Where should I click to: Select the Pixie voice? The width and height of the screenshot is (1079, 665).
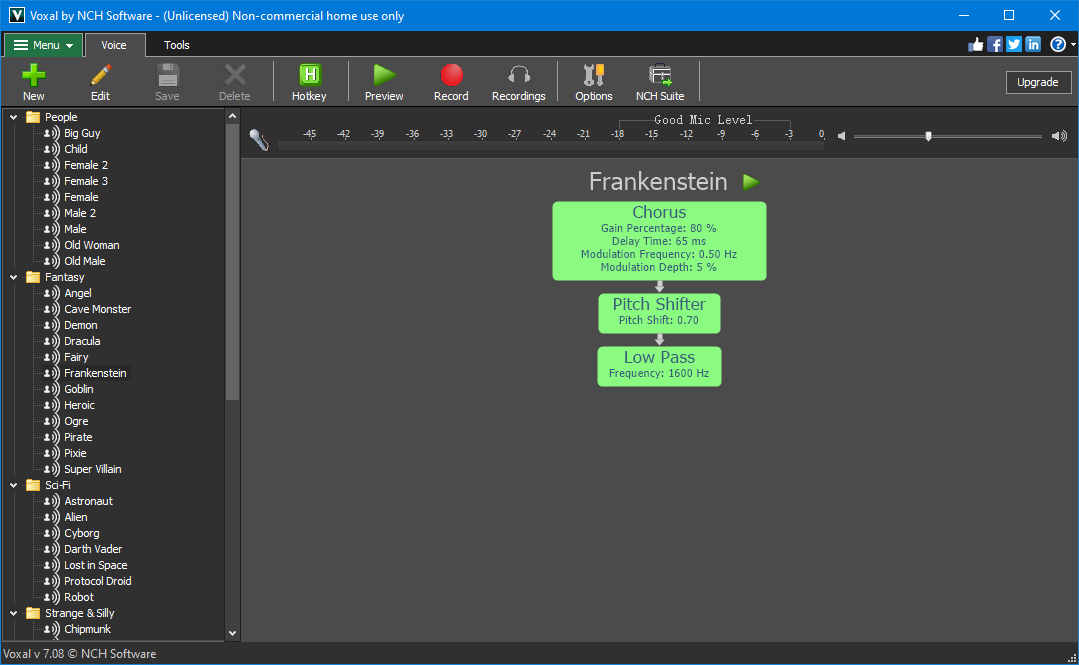(x=75, y=454)
